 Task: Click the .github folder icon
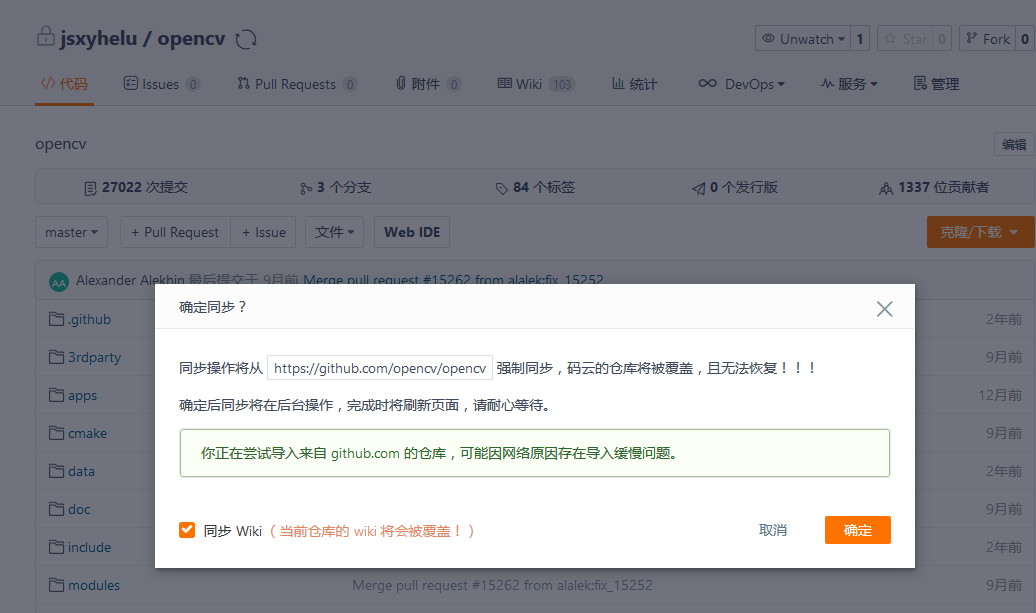[56, 319]
